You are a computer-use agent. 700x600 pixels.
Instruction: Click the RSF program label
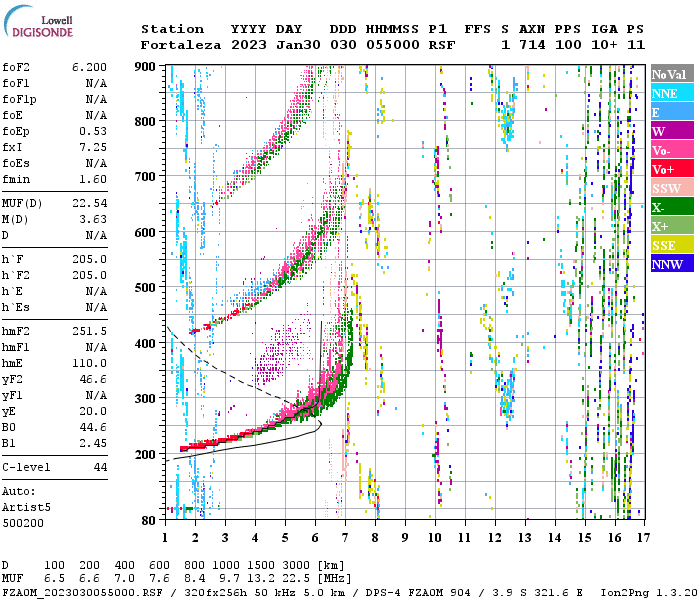click(442, 45)
